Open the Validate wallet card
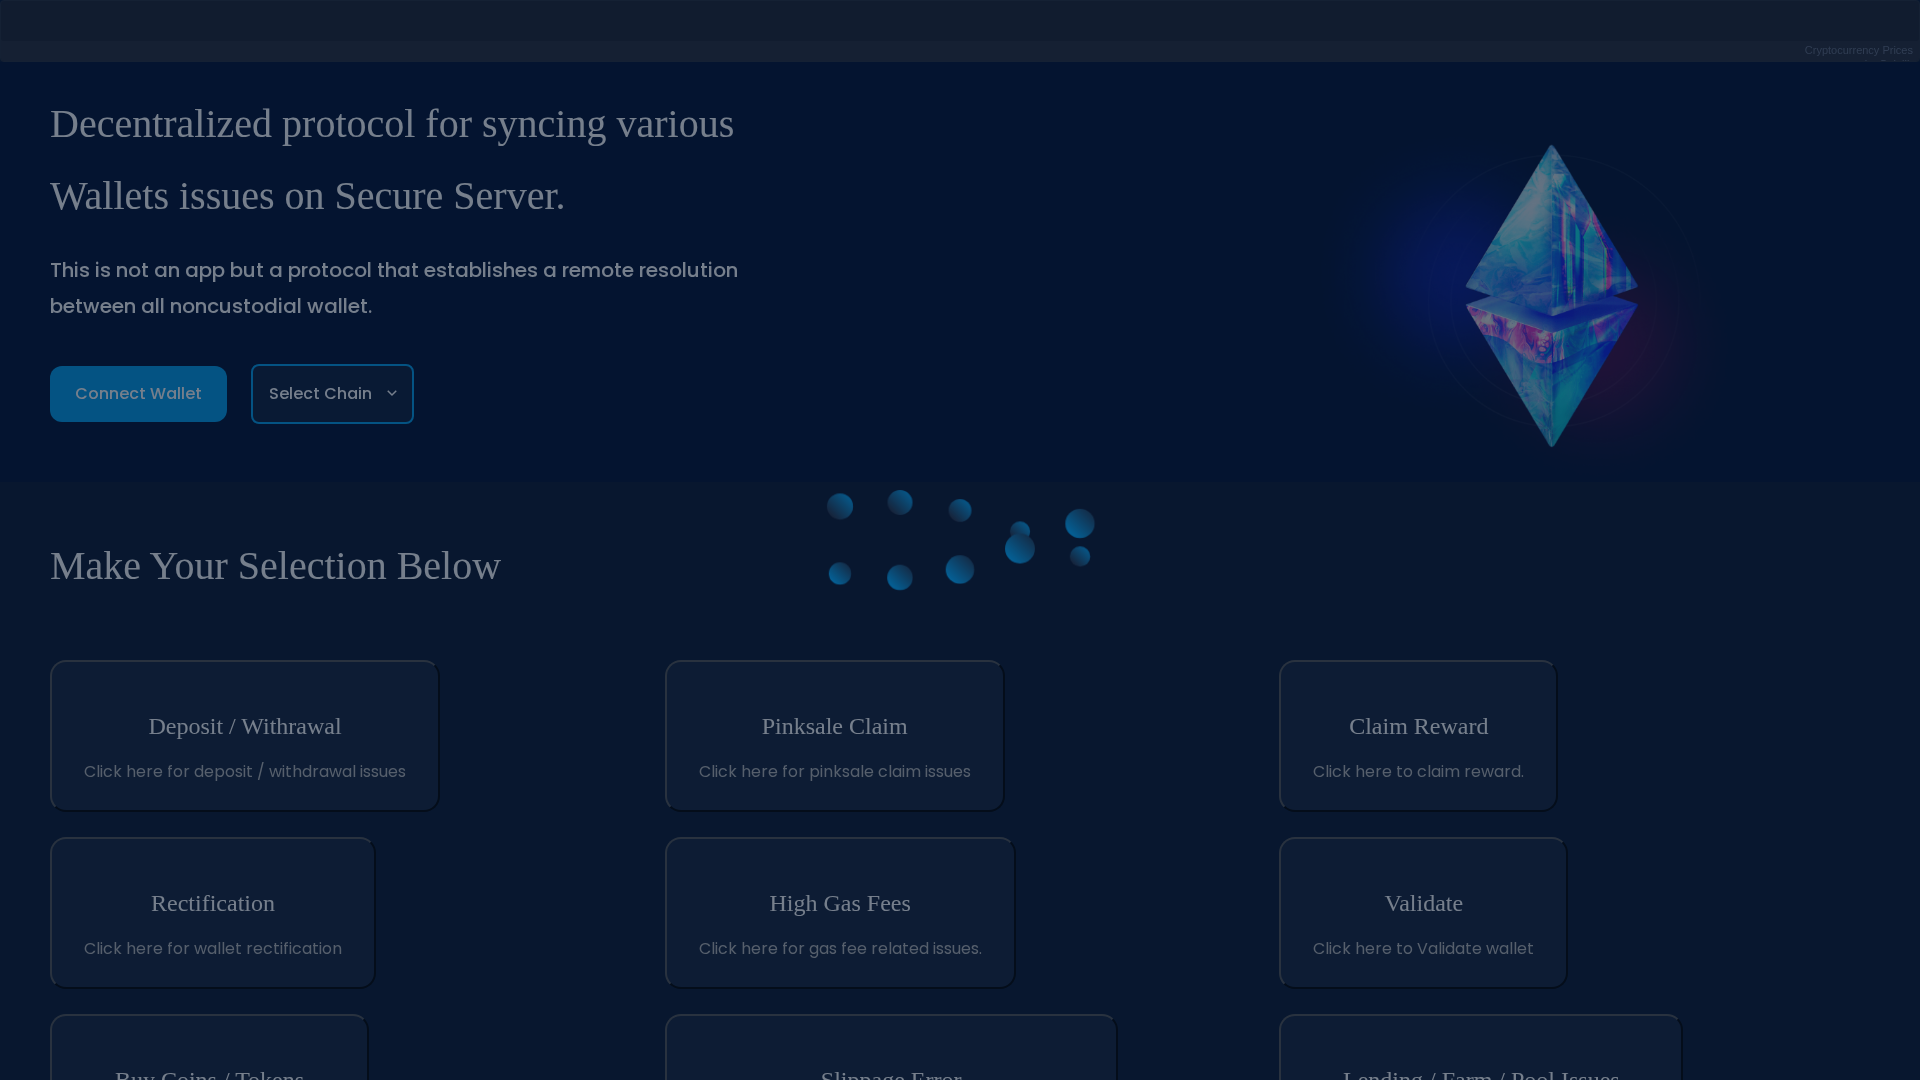Screen dimensions: 1920x1080 1423,913
